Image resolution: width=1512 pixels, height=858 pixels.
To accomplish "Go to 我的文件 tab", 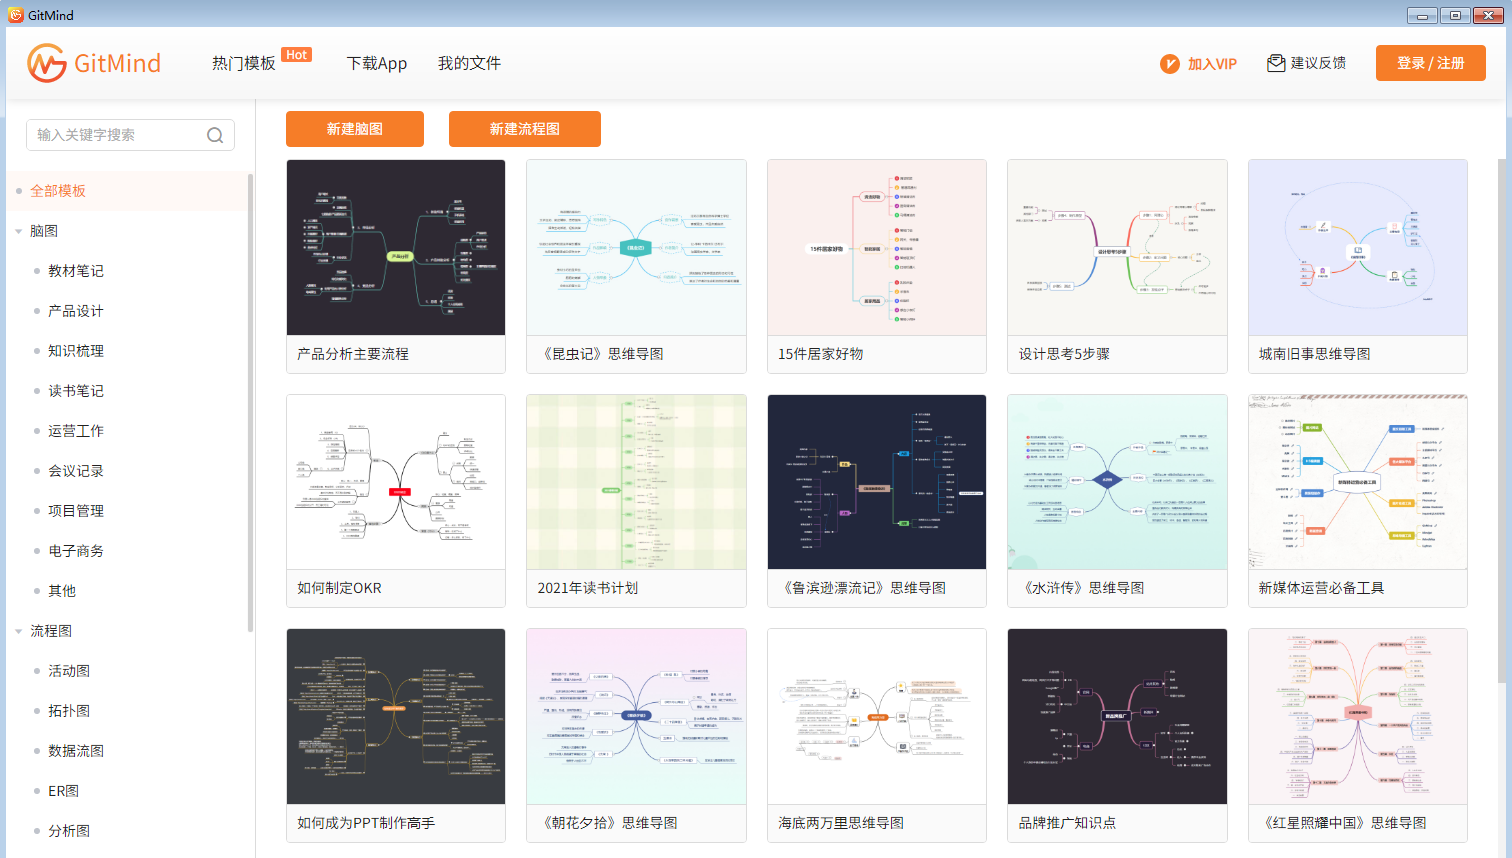I will pos(469,63).
